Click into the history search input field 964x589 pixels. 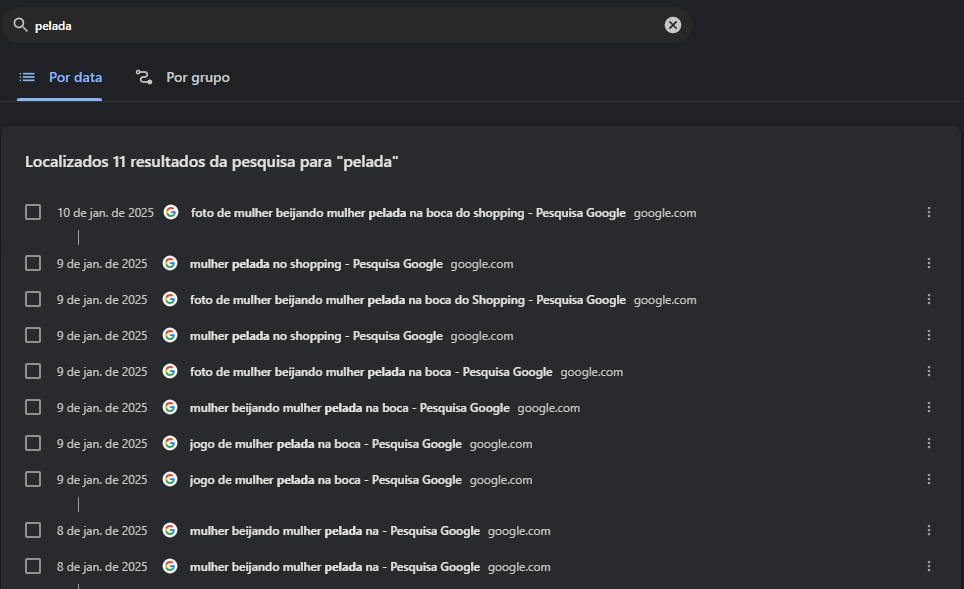click(x=346, y=26)
